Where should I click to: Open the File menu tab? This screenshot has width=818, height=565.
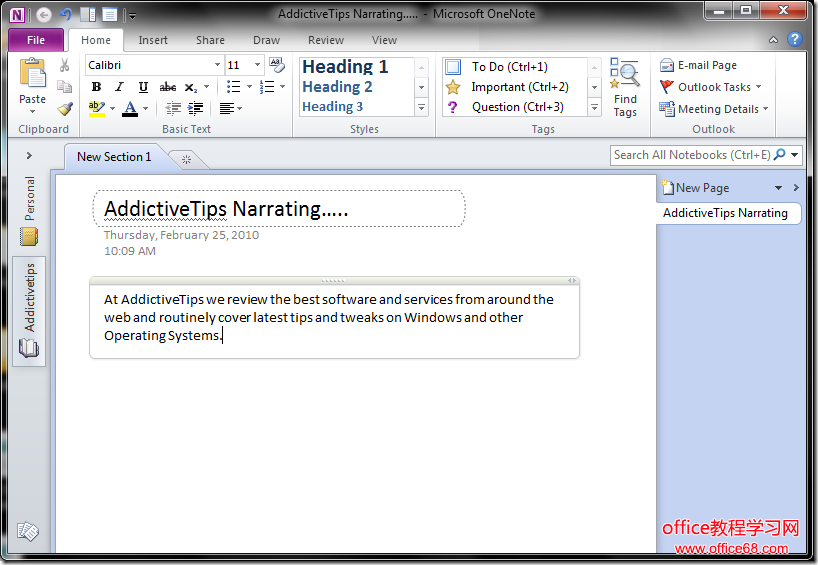click(x=36, y=40)
